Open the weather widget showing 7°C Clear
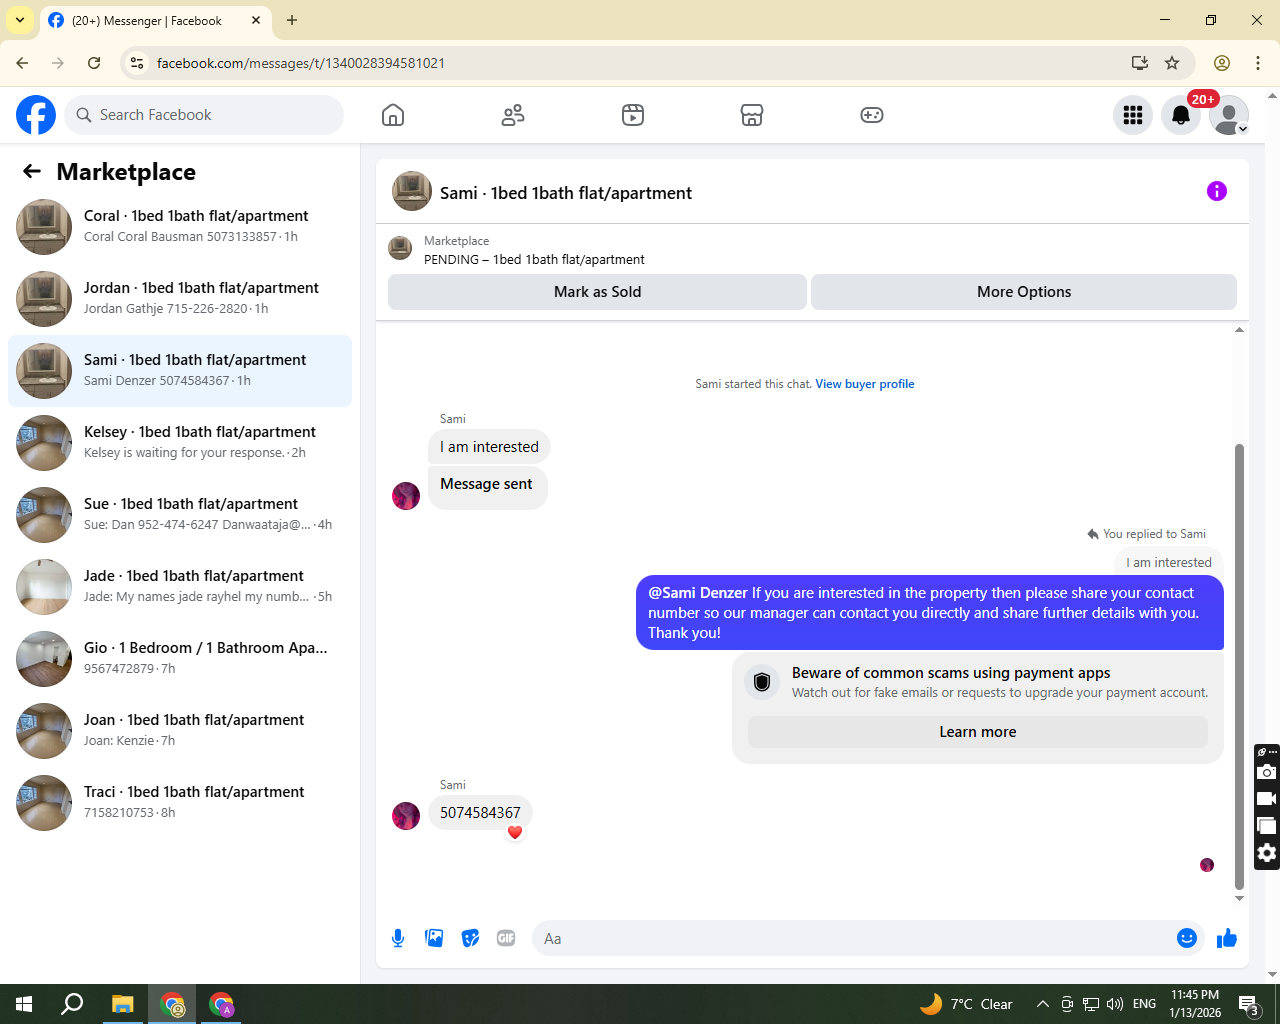This screenshot has height=1024, width=1280. coord(966,1004)
